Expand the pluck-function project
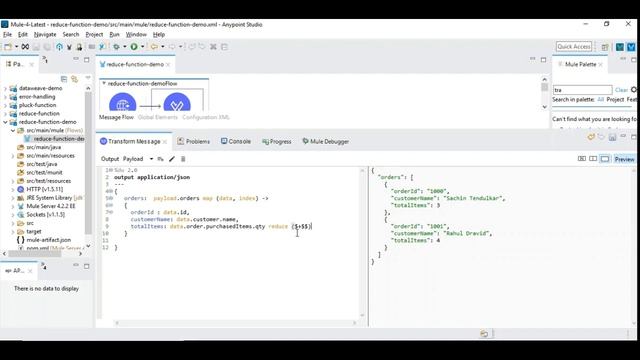 (5, 105)
